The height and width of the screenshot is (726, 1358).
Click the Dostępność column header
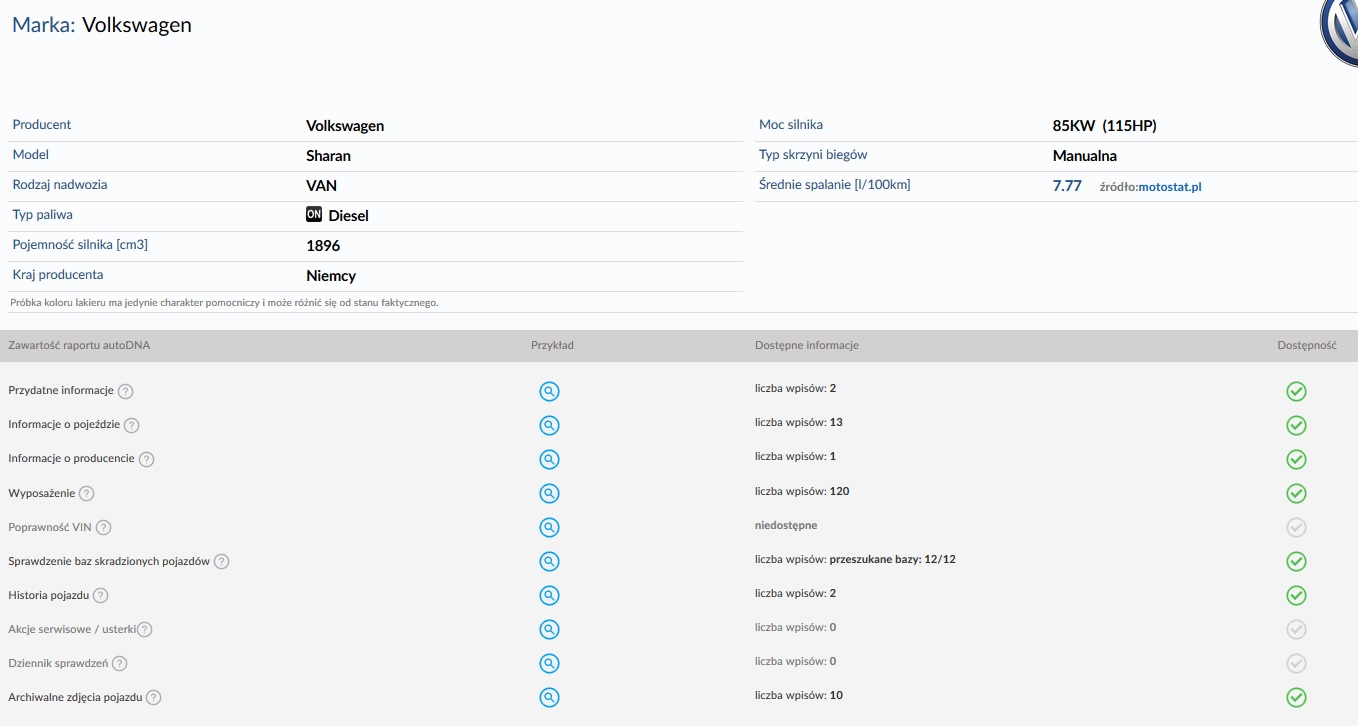[1306, 345]
